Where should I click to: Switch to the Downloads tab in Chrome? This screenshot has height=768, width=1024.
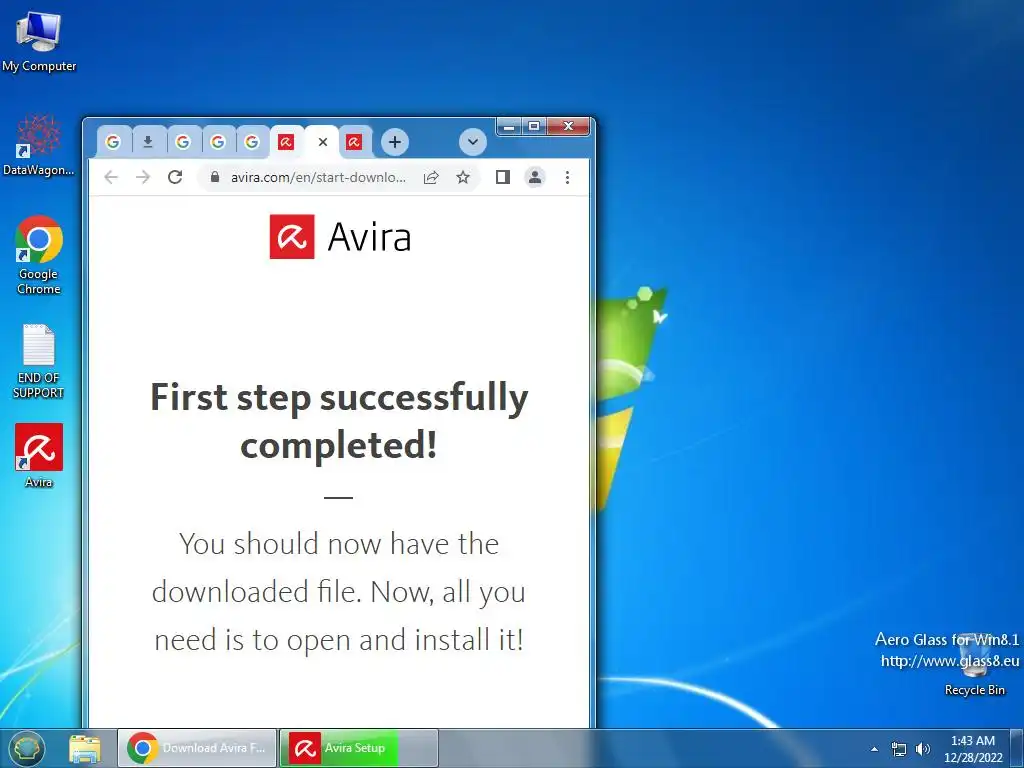click(148, 142)
